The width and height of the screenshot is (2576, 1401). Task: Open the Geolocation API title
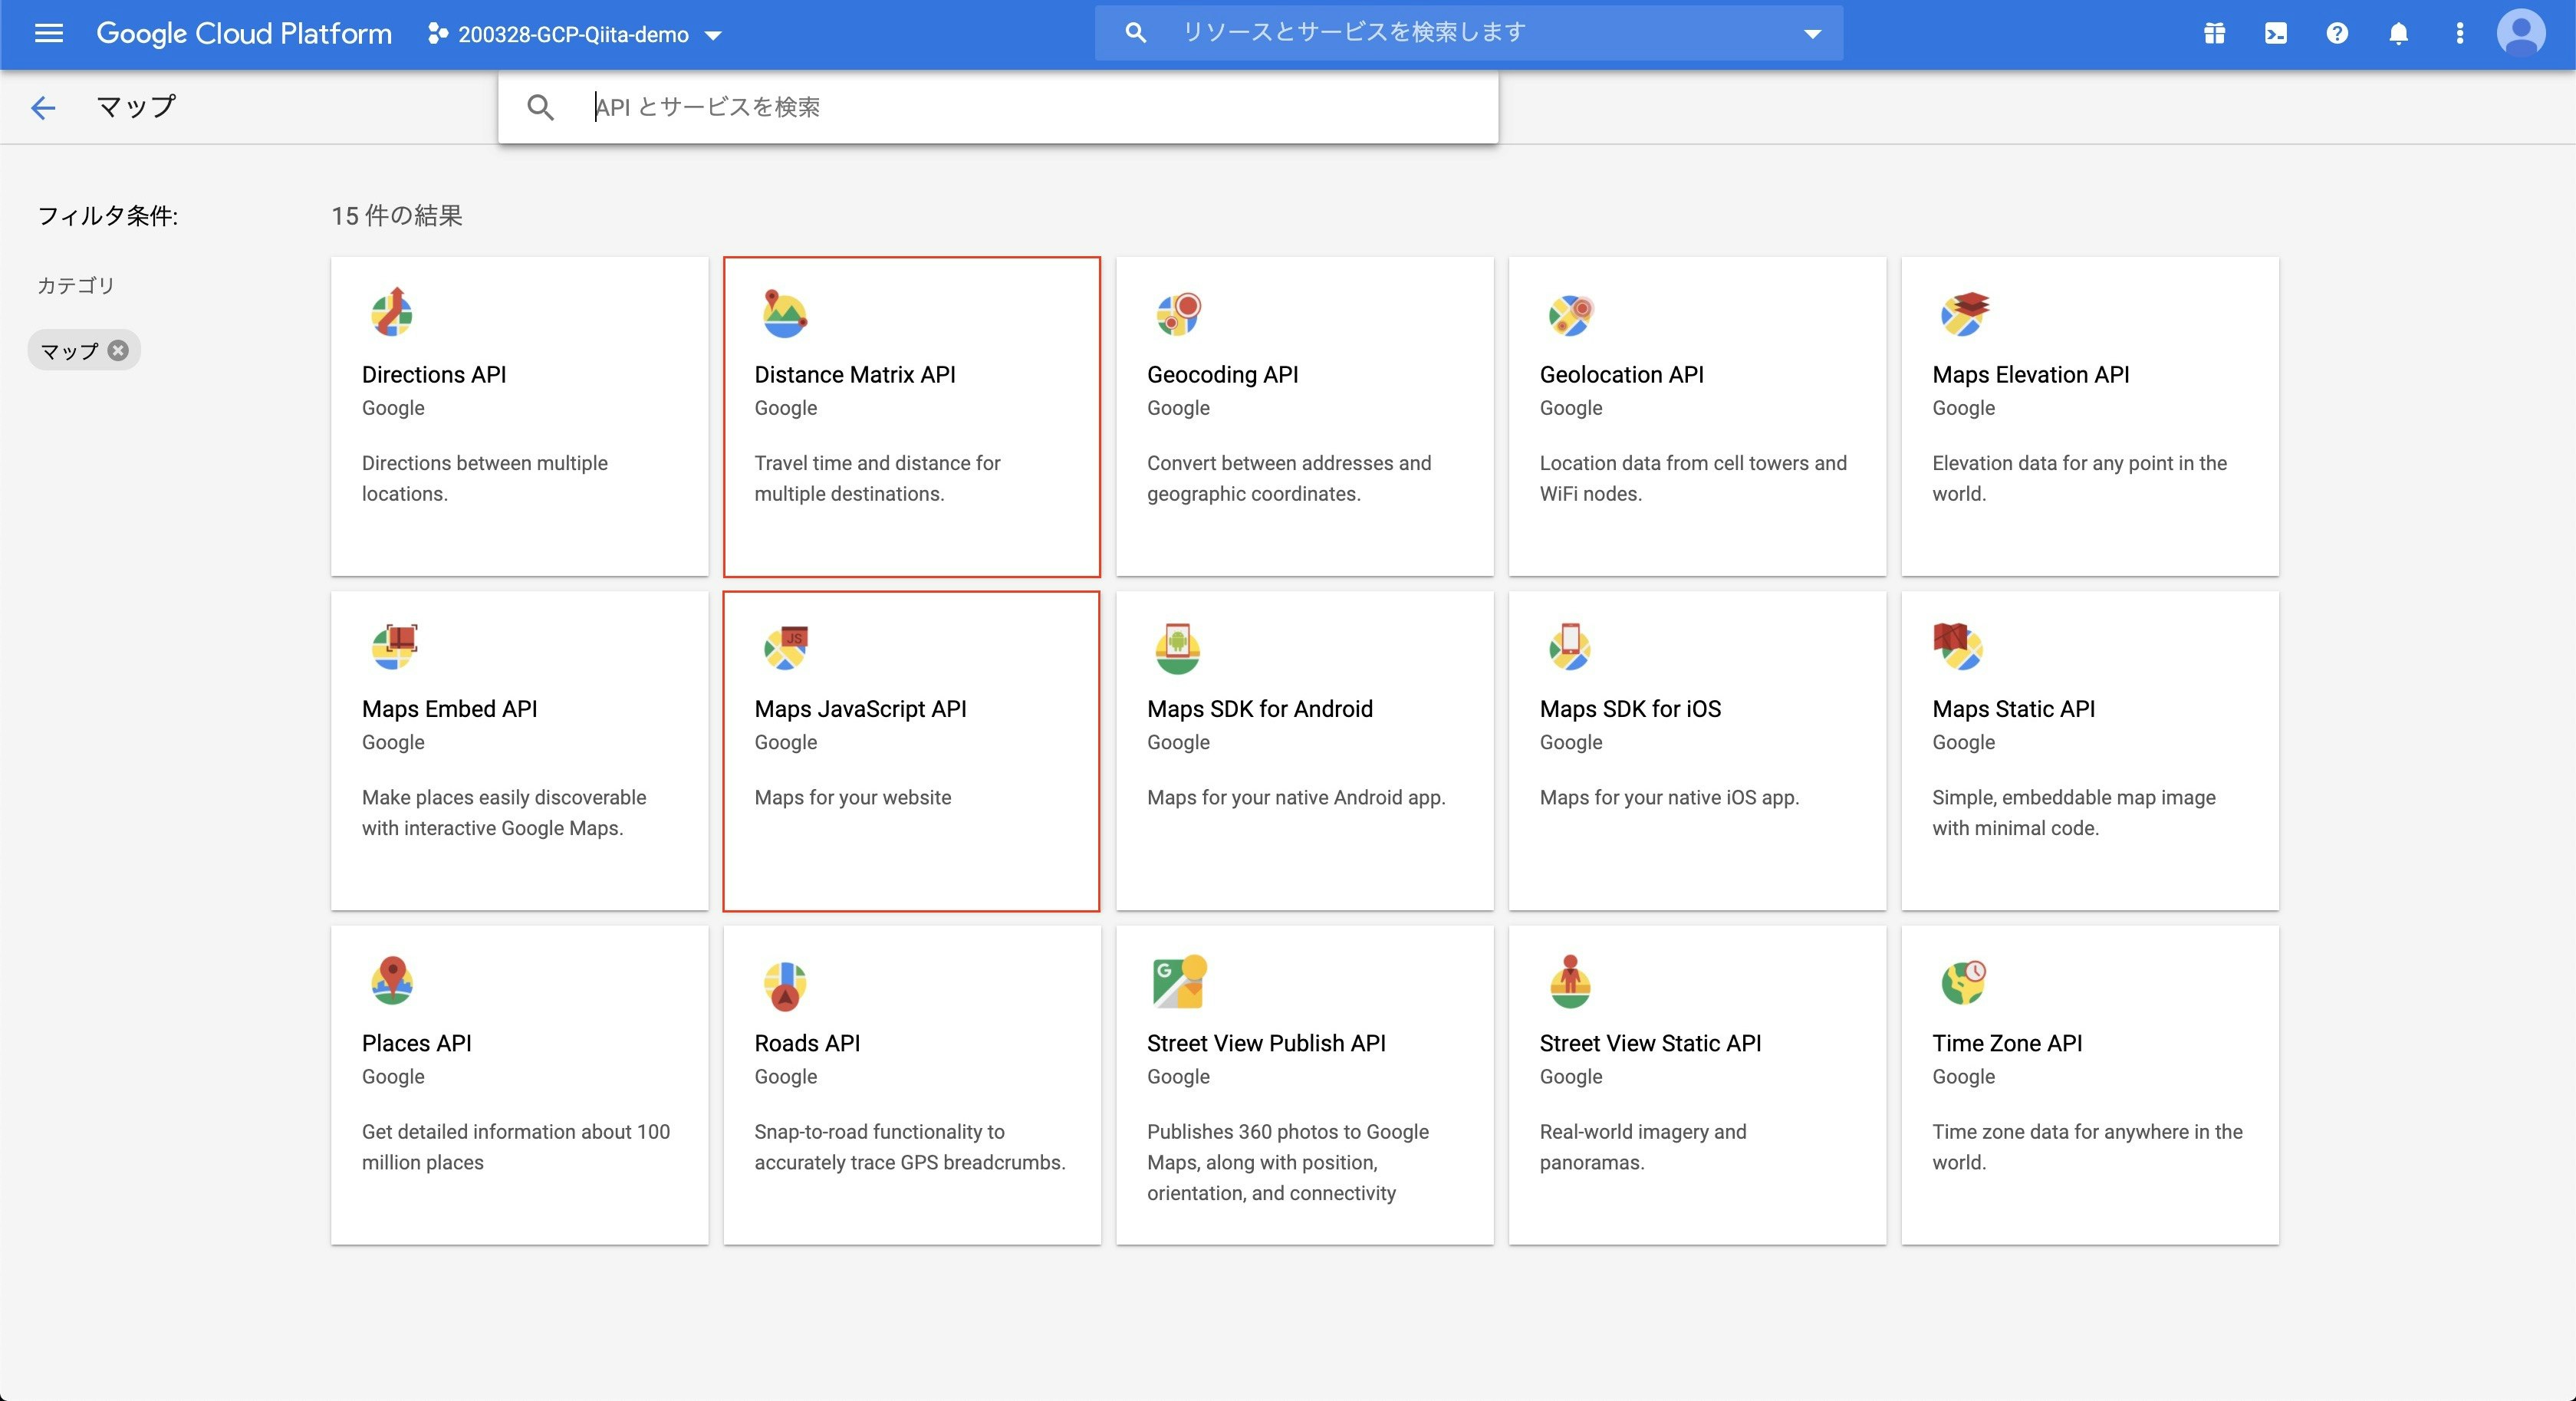pyautogui.click(x=1621, y=374)
